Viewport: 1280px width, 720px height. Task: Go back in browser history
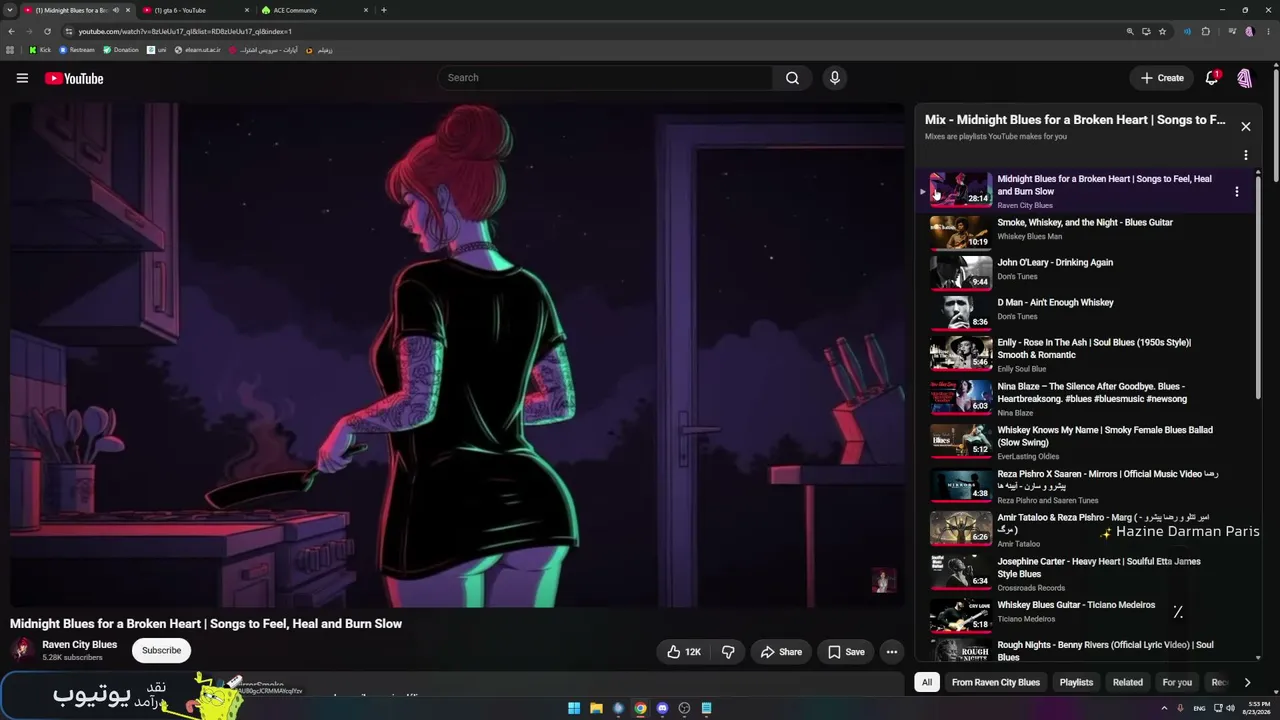click(x=11, y=31)
